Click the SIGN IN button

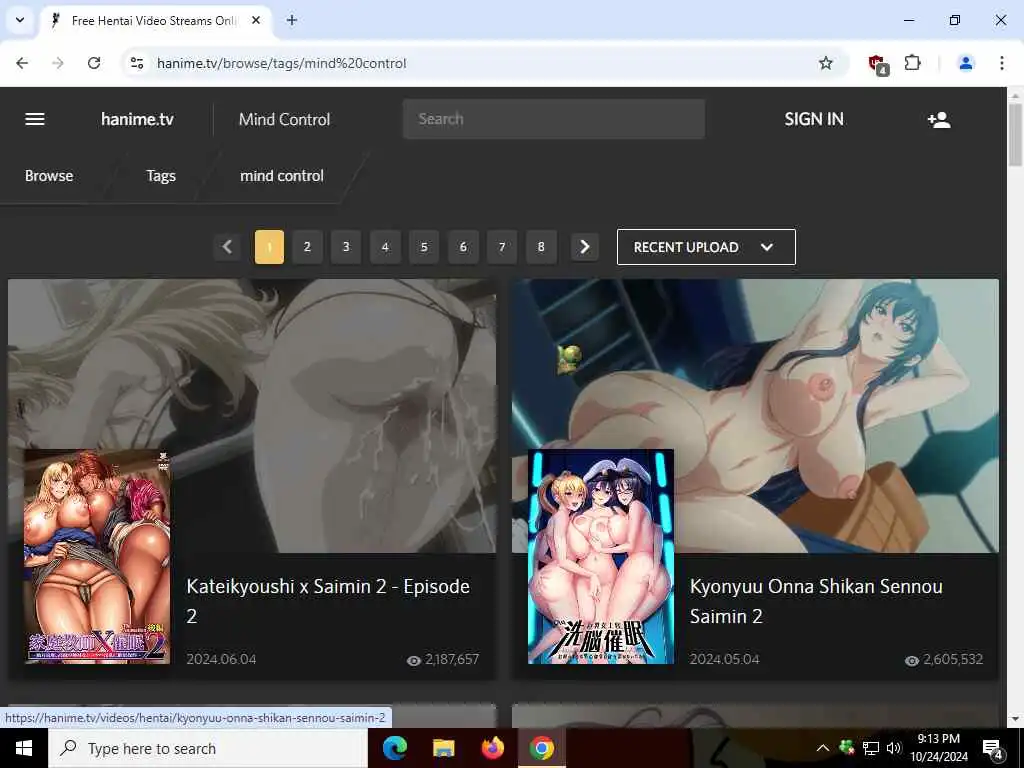click(814, 119)
